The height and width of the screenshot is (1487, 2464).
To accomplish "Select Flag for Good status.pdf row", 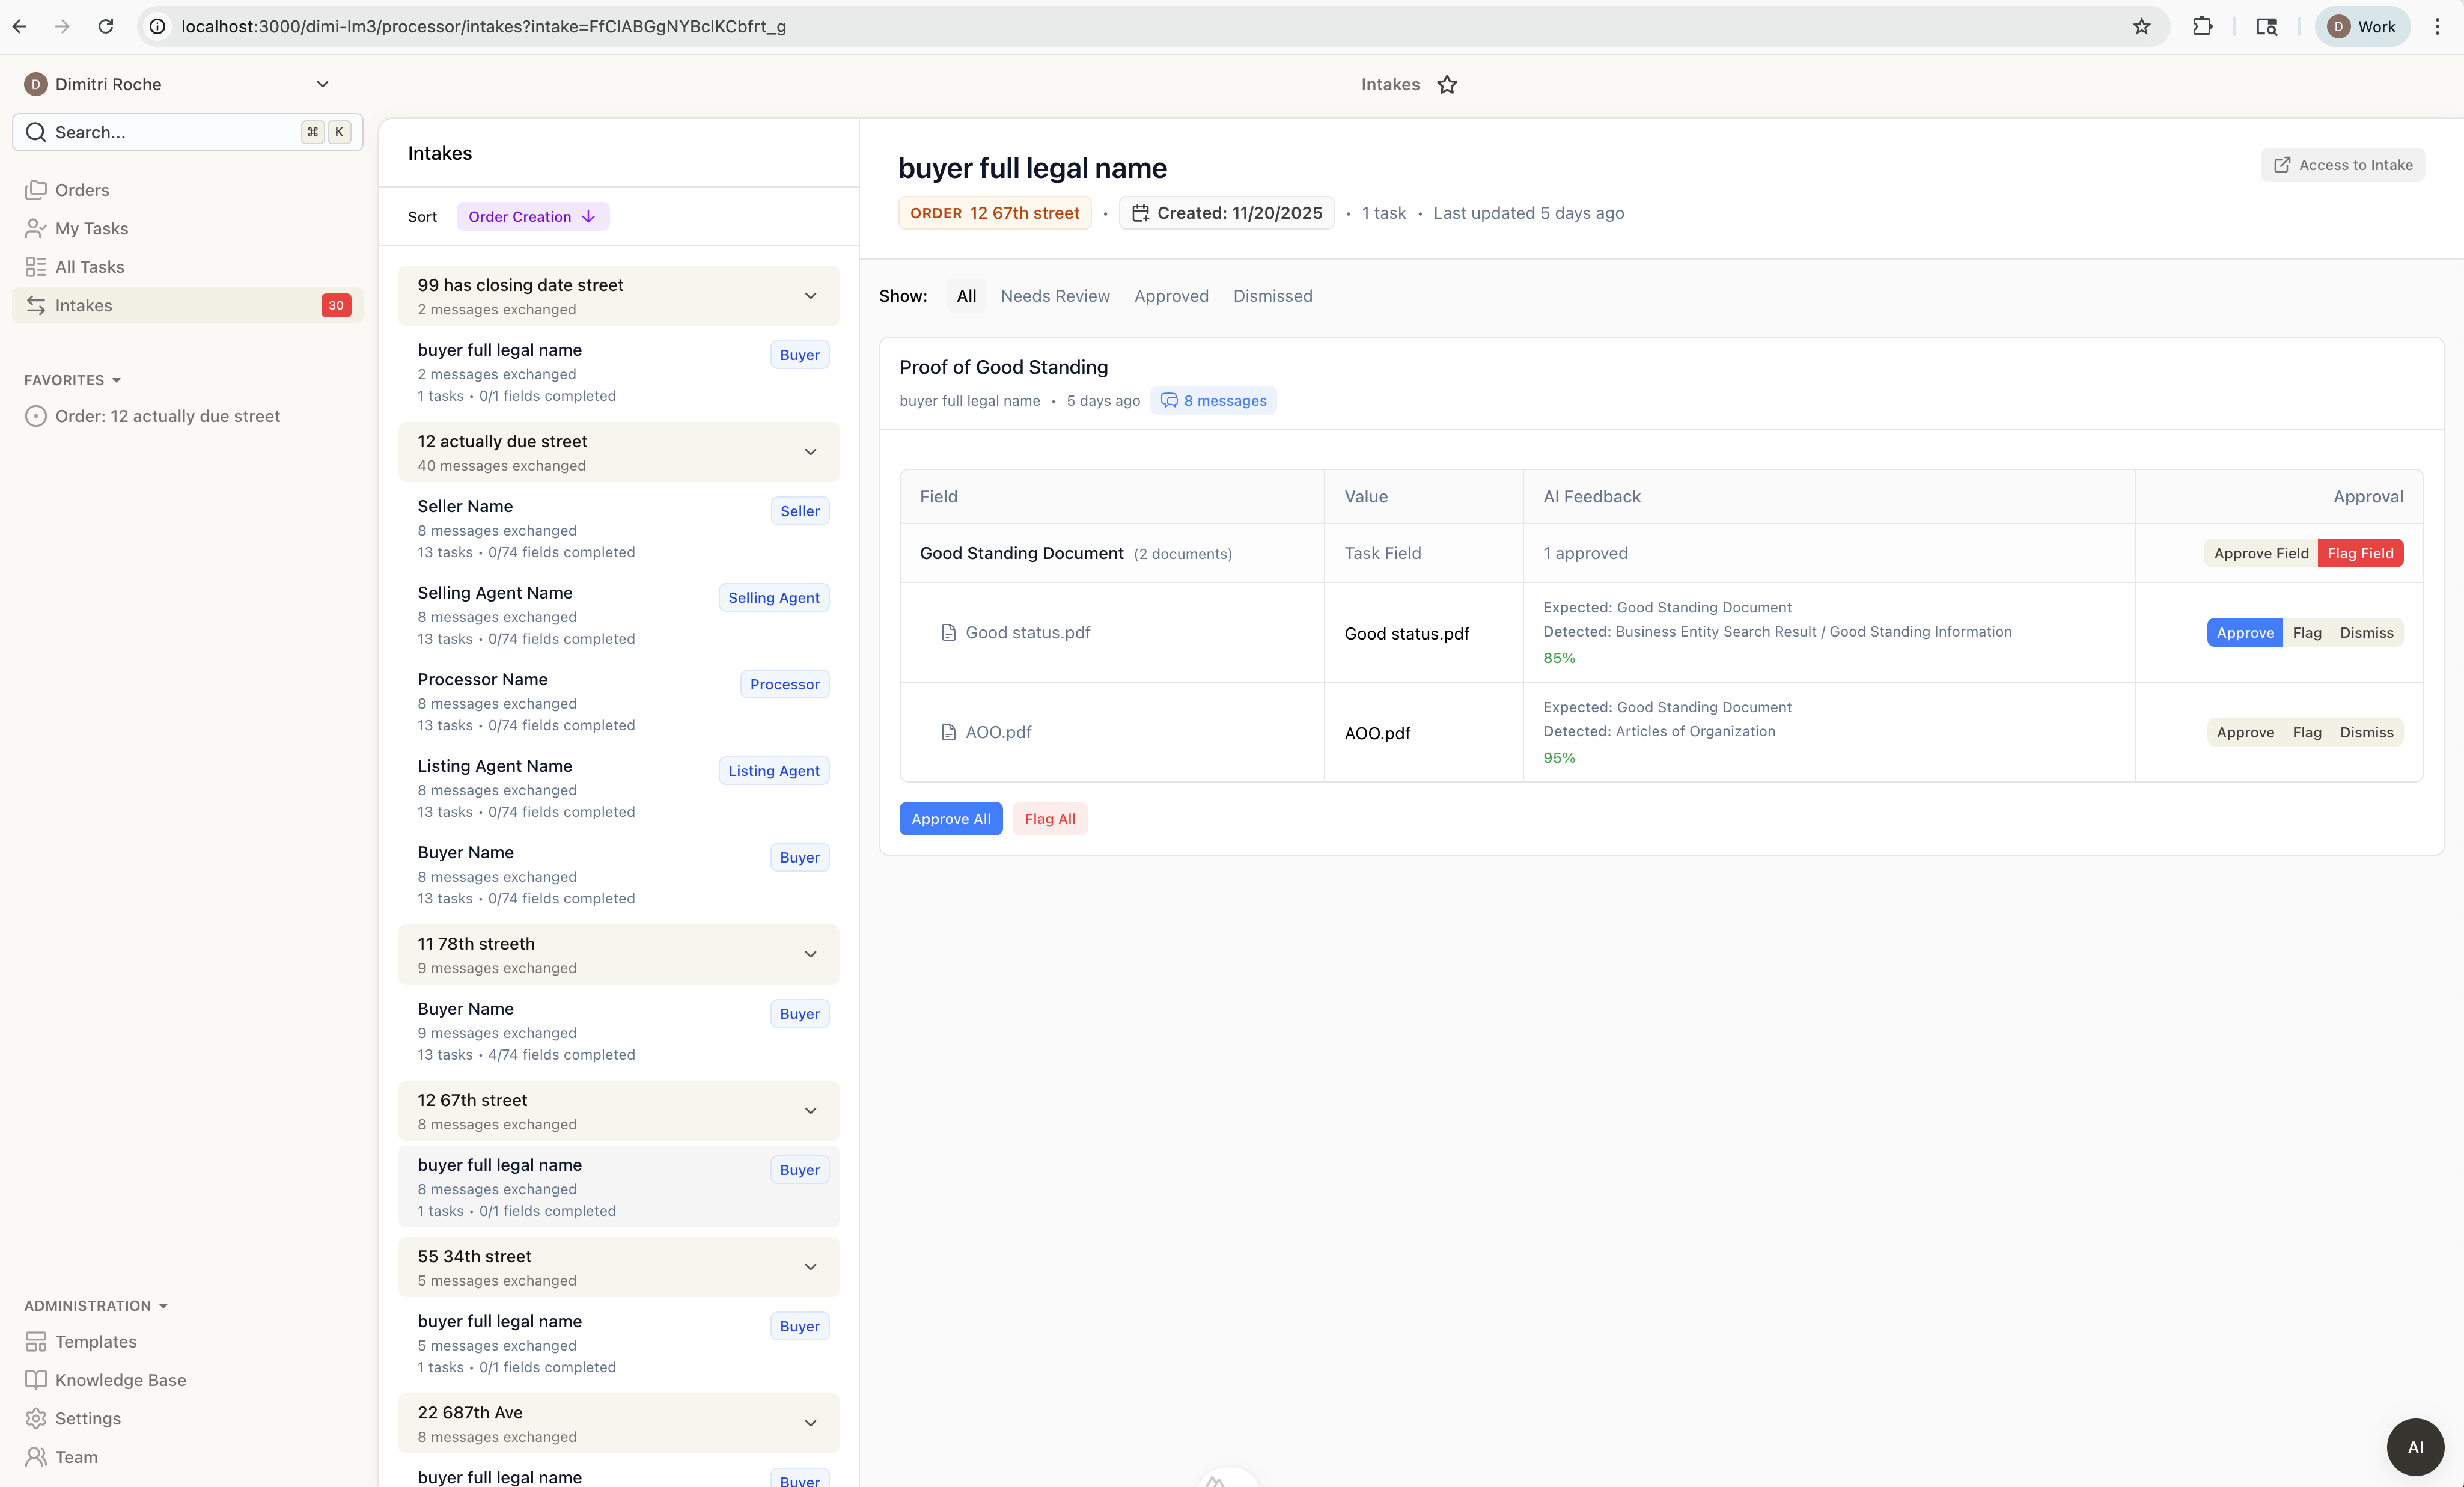I will click(x=2306, y=633).
